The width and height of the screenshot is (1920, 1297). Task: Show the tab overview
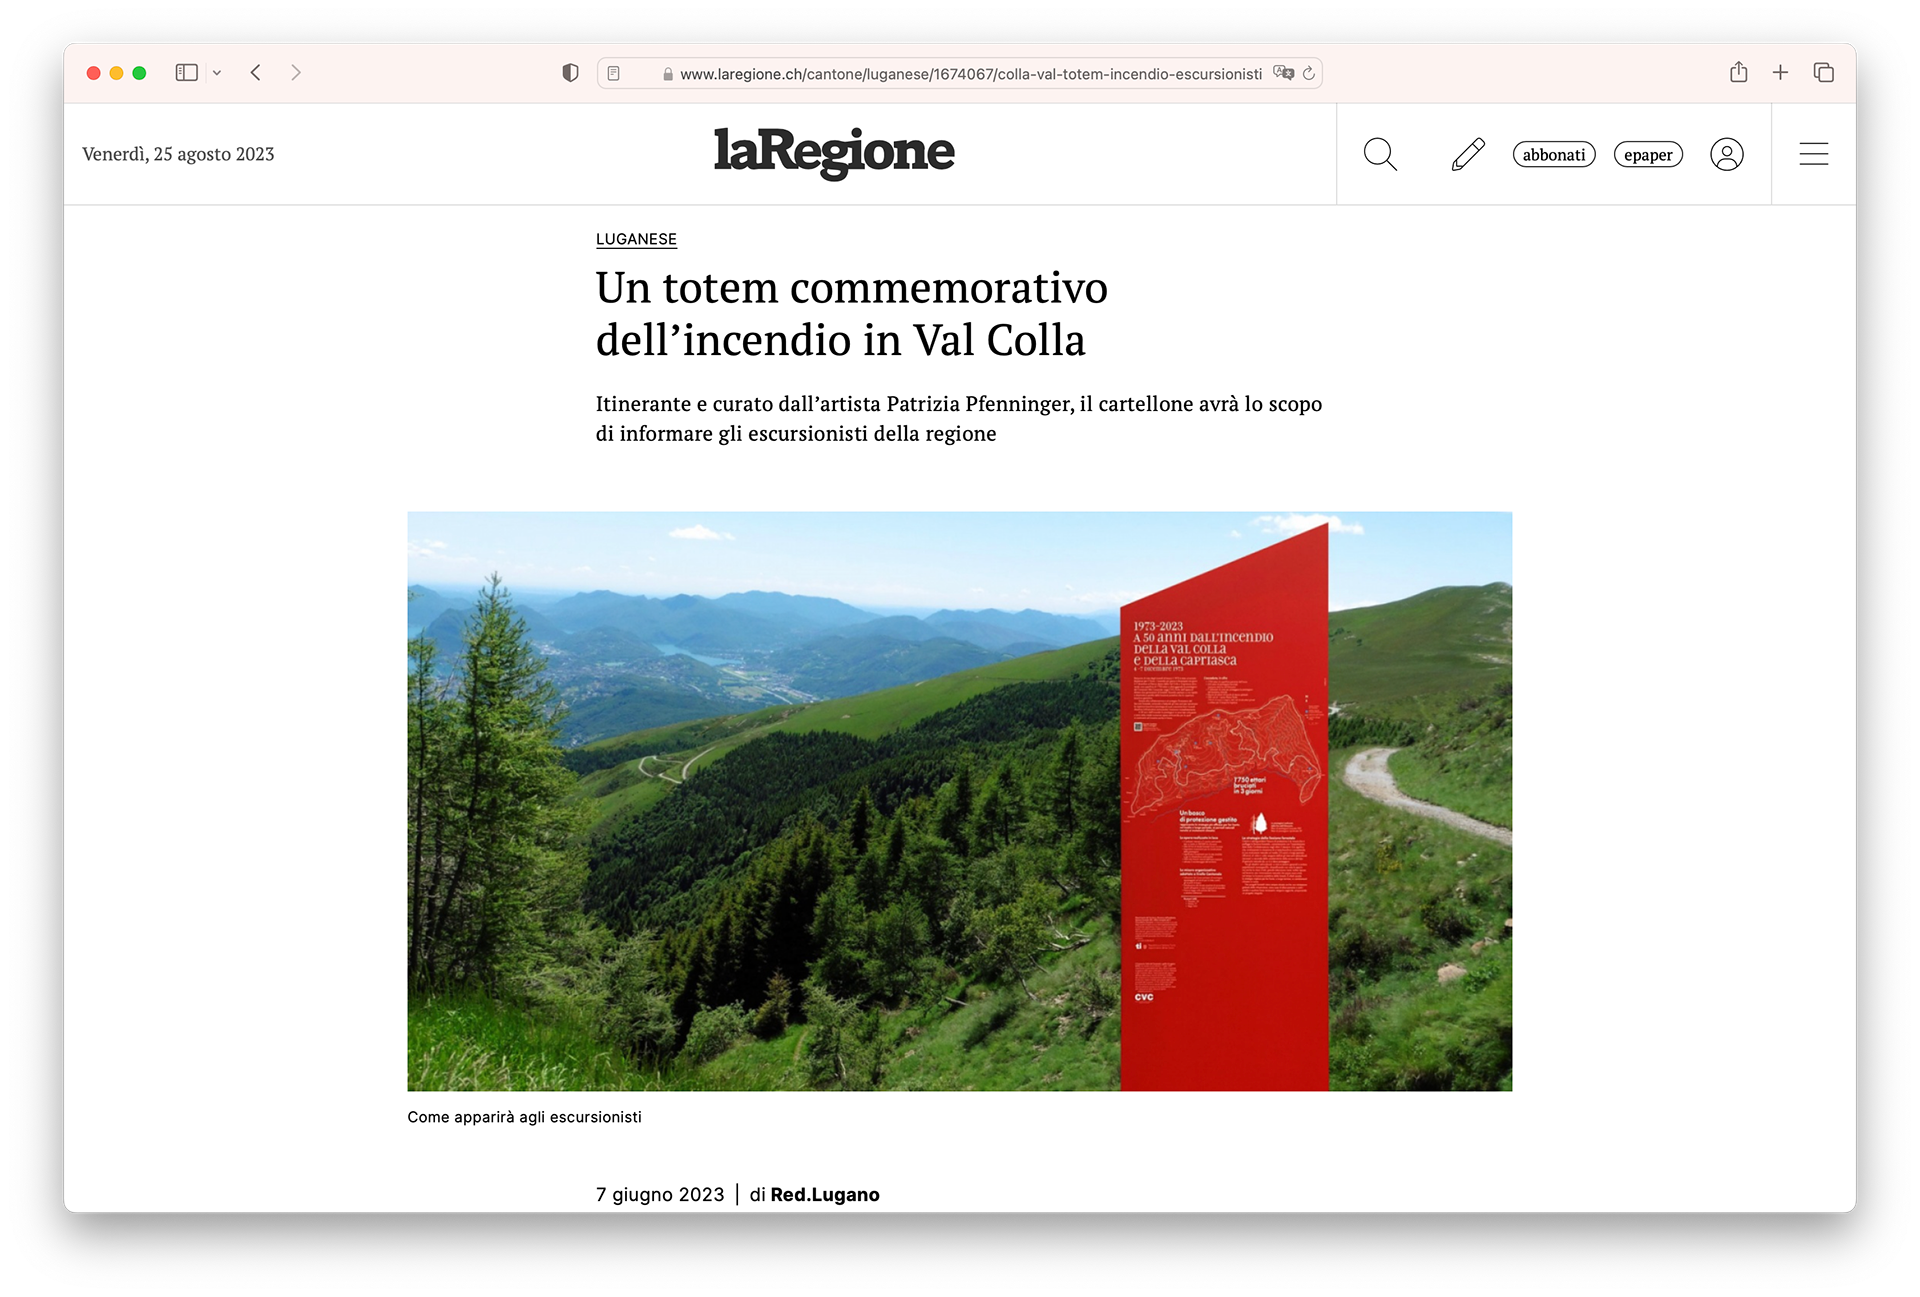coord(1823,72)
